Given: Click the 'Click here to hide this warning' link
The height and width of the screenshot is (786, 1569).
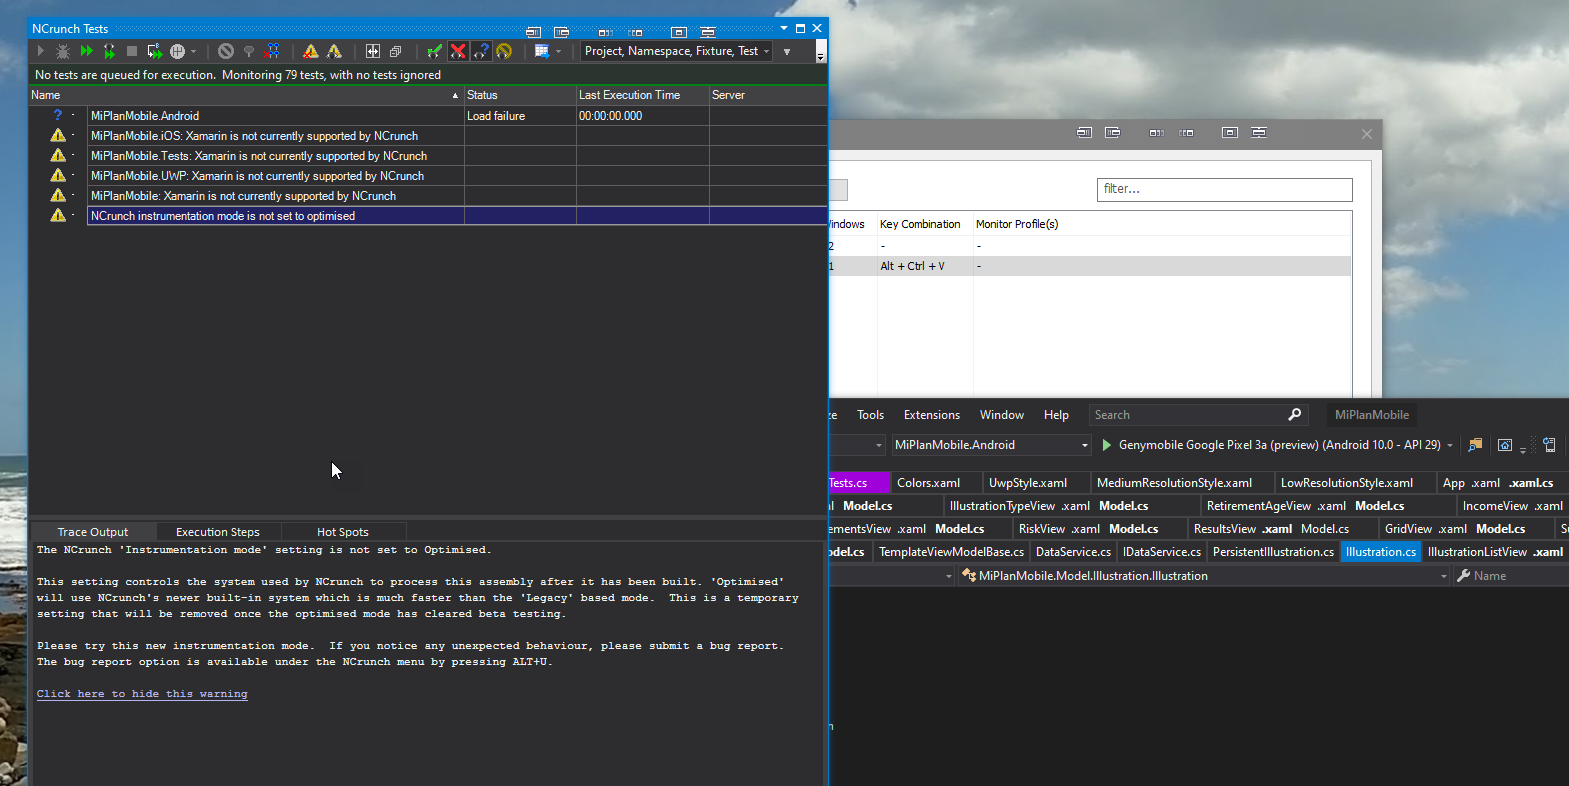Looking at the screenshot, I should pyautogui.click(x=142, y=694).
